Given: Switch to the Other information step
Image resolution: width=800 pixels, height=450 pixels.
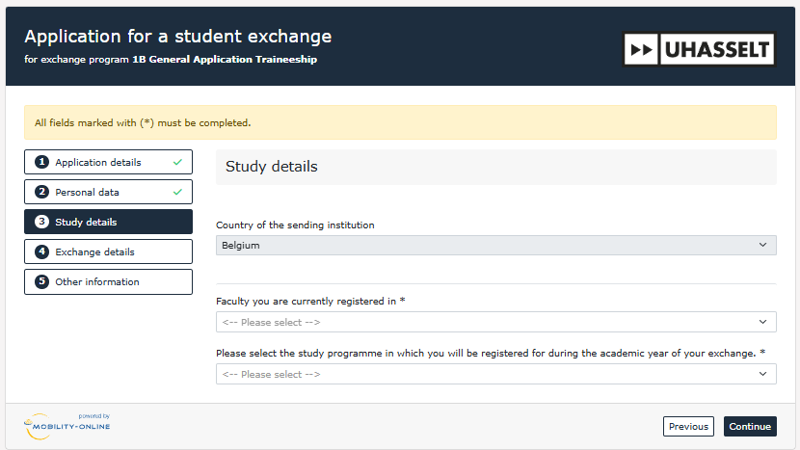Looking at the screenshot, I should [x=97, y=282].
